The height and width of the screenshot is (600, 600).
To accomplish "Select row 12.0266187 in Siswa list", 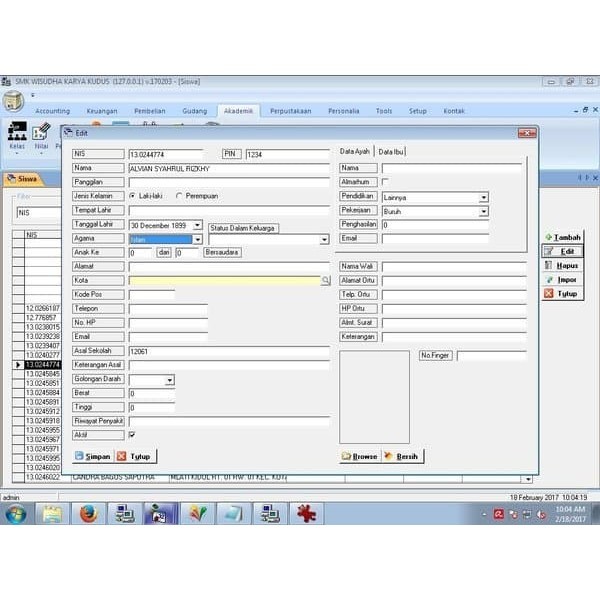I will 43,308.
